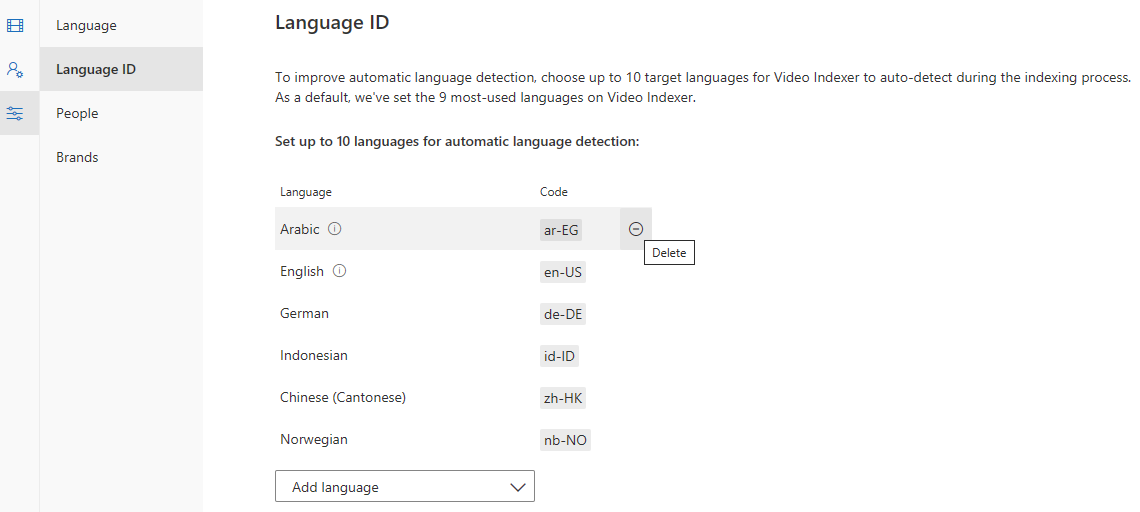Select the model customization sliders icon
This screenshot has height=512, width=1140.
click(15, 113)
